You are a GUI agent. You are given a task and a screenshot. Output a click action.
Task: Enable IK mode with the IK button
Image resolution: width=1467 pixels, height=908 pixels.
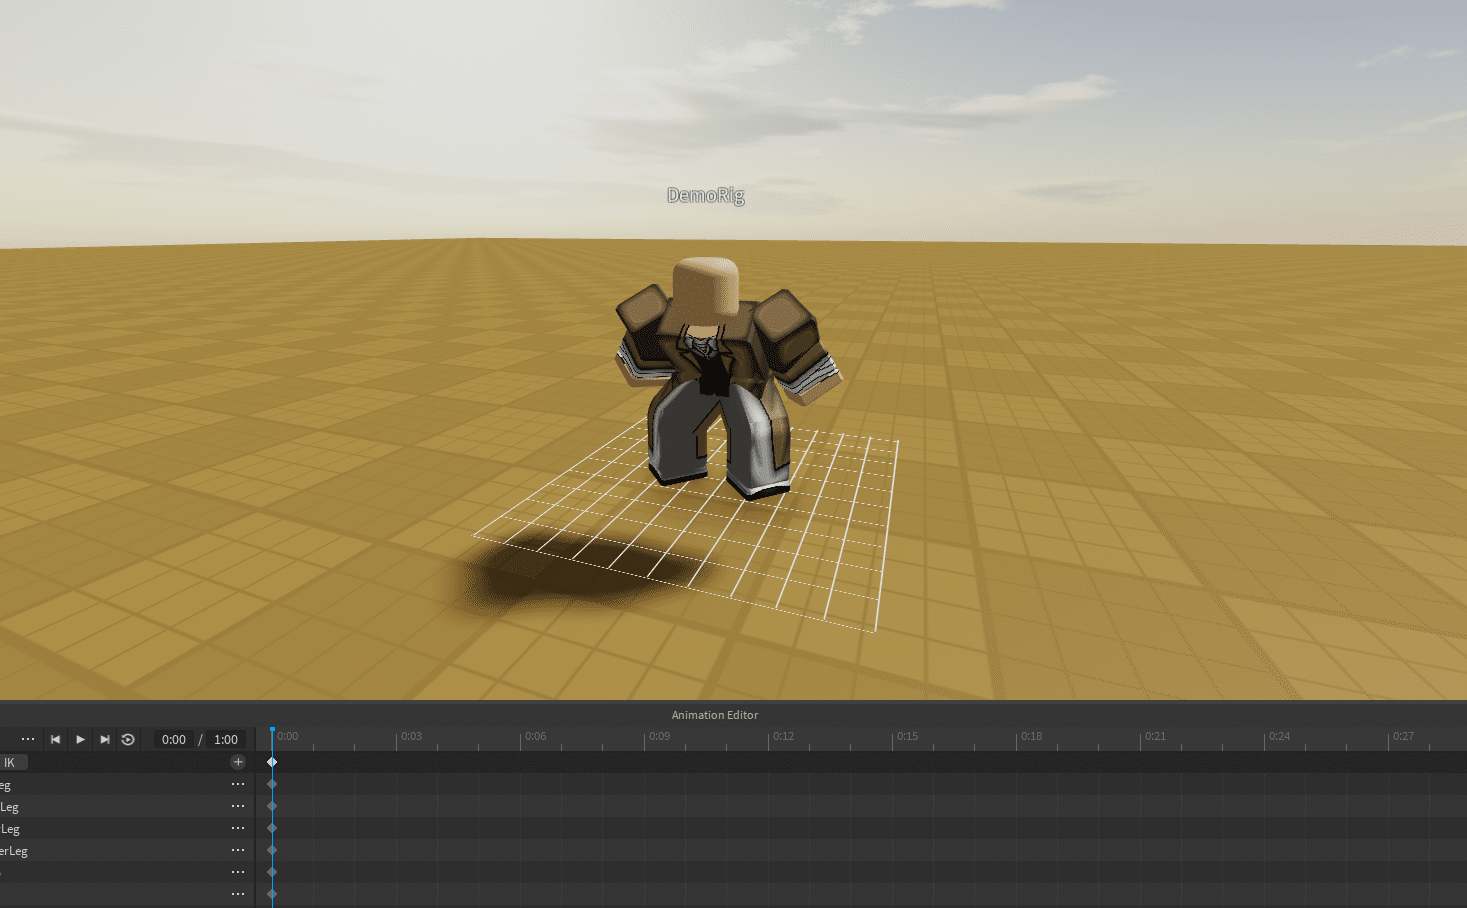(x=13, y=762)
